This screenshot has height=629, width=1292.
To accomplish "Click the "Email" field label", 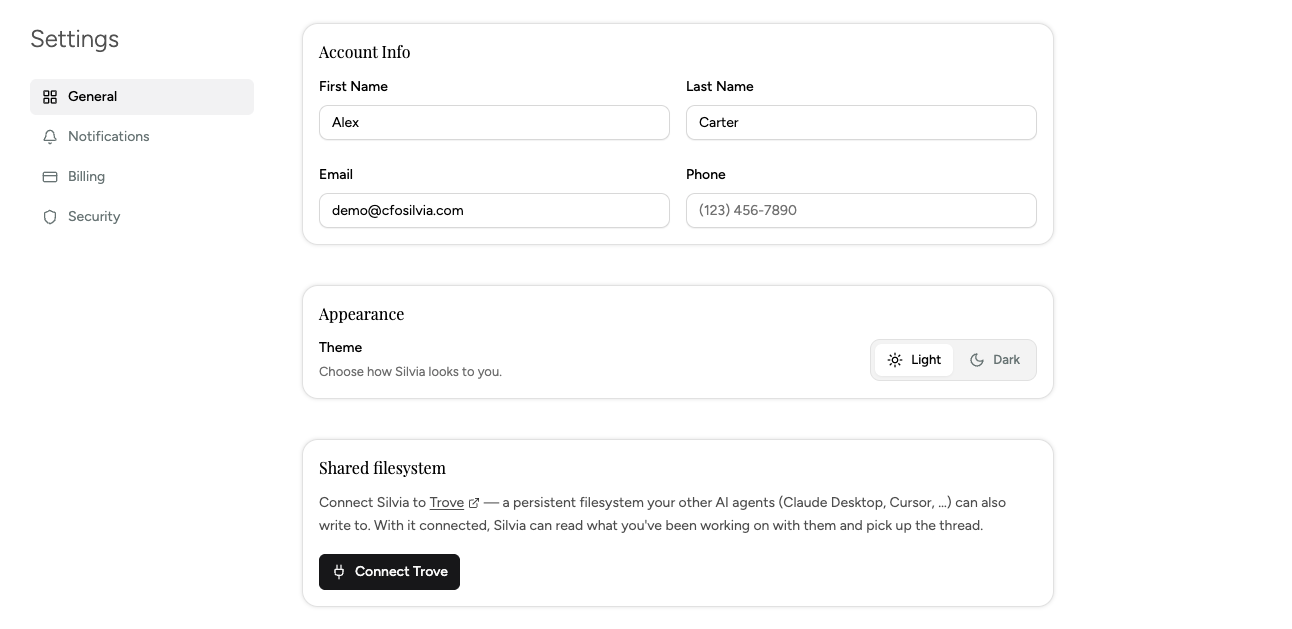I will pos(336,174).
